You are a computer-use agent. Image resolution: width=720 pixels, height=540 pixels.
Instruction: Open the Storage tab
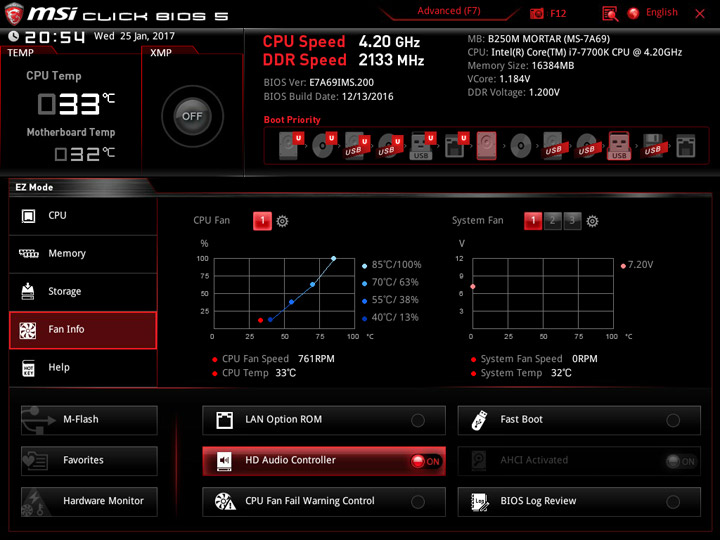(x=83, y=292)
